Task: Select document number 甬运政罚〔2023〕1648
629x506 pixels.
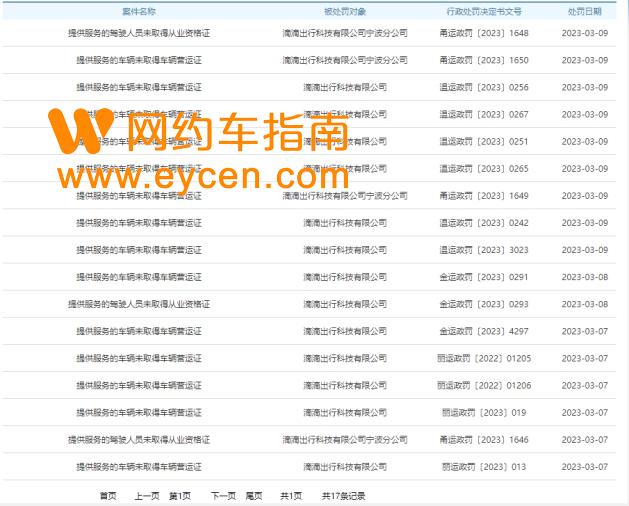Action: click(x=484, y=33)
